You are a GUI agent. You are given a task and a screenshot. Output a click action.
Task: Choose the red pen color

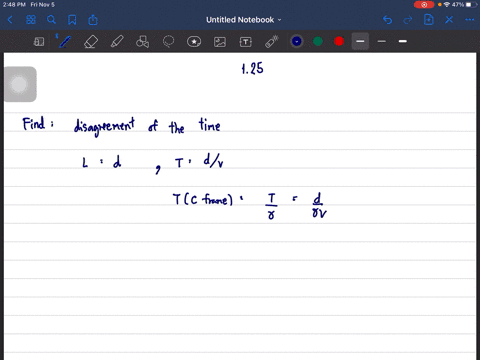pos(339,41)
